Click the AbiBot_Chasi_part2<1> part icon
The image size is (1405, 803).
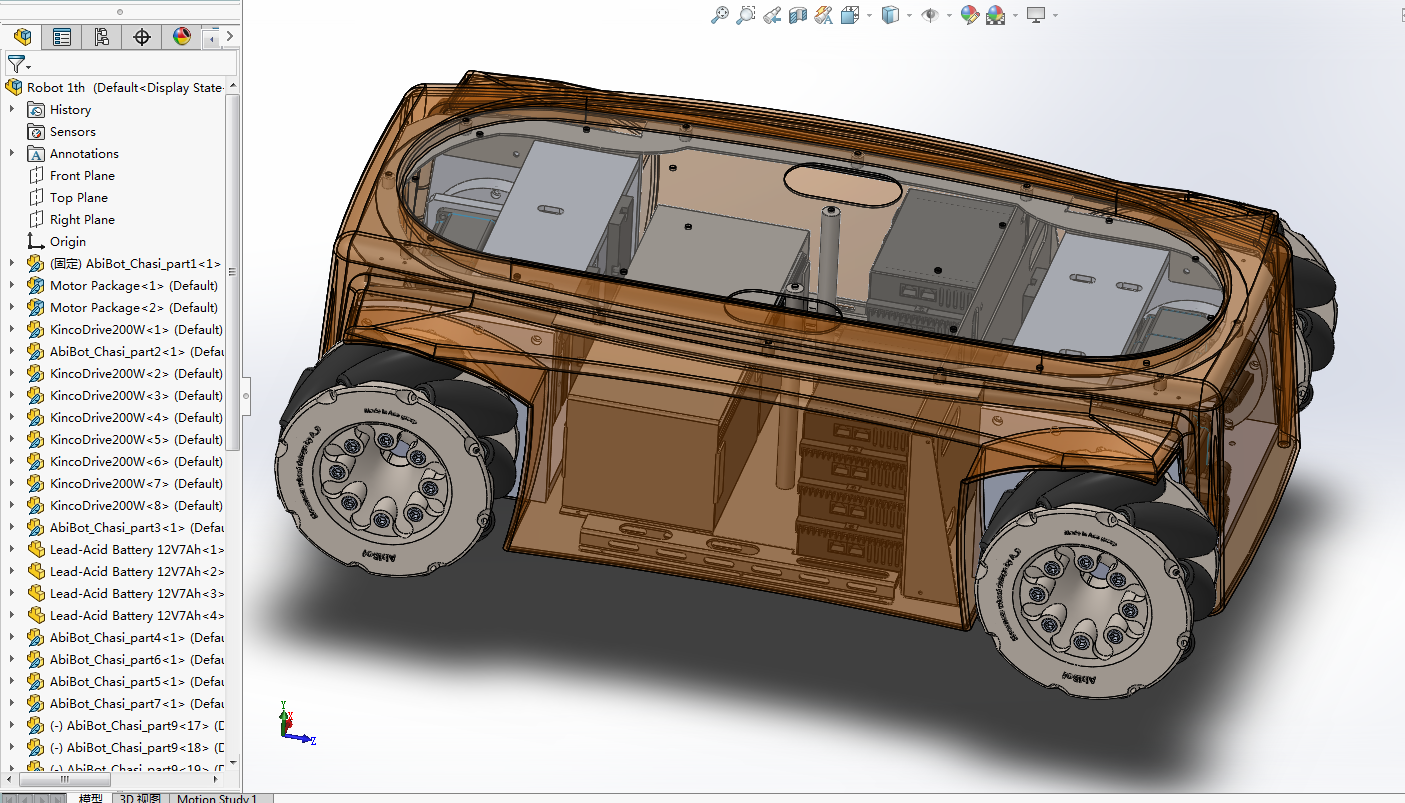pyautogui.click(x=36, y=351)
